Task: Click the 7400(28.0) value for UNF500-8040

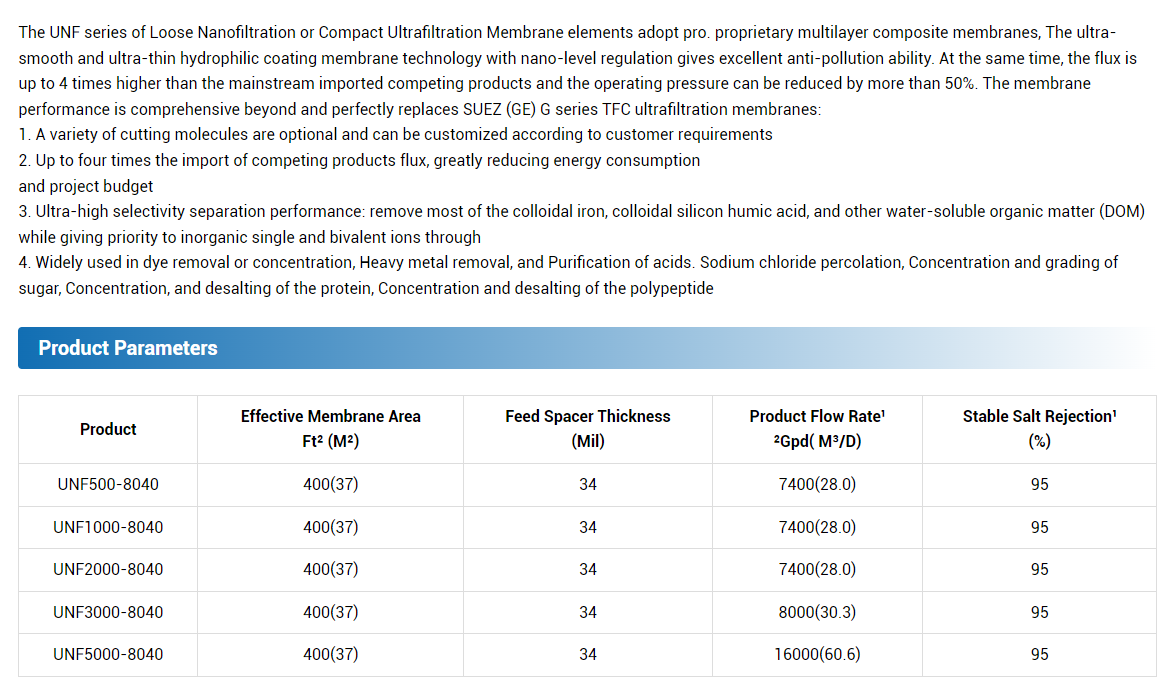Action: (x=818, y=484)
